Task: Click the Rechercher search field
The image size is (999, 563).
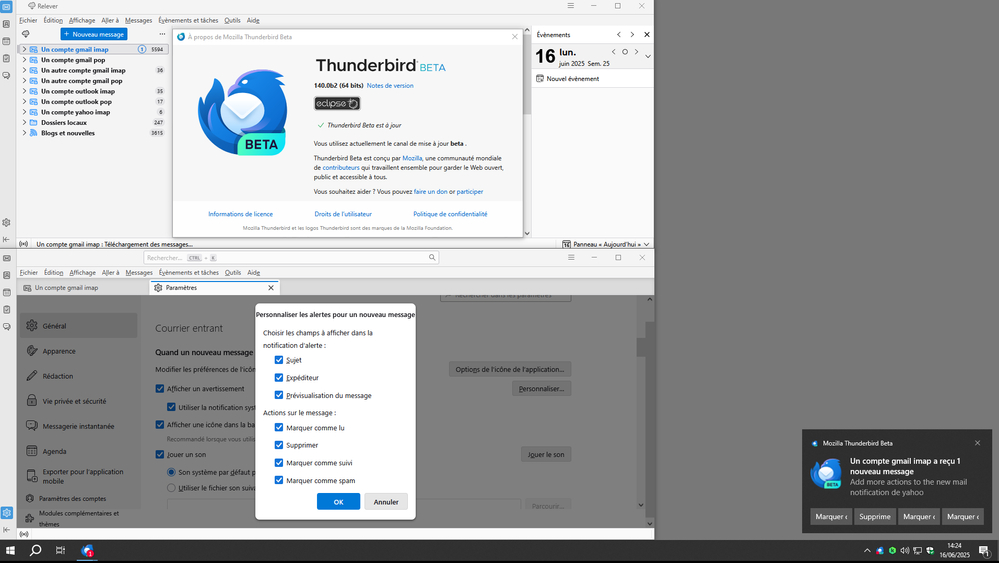Action: (290, 258)
